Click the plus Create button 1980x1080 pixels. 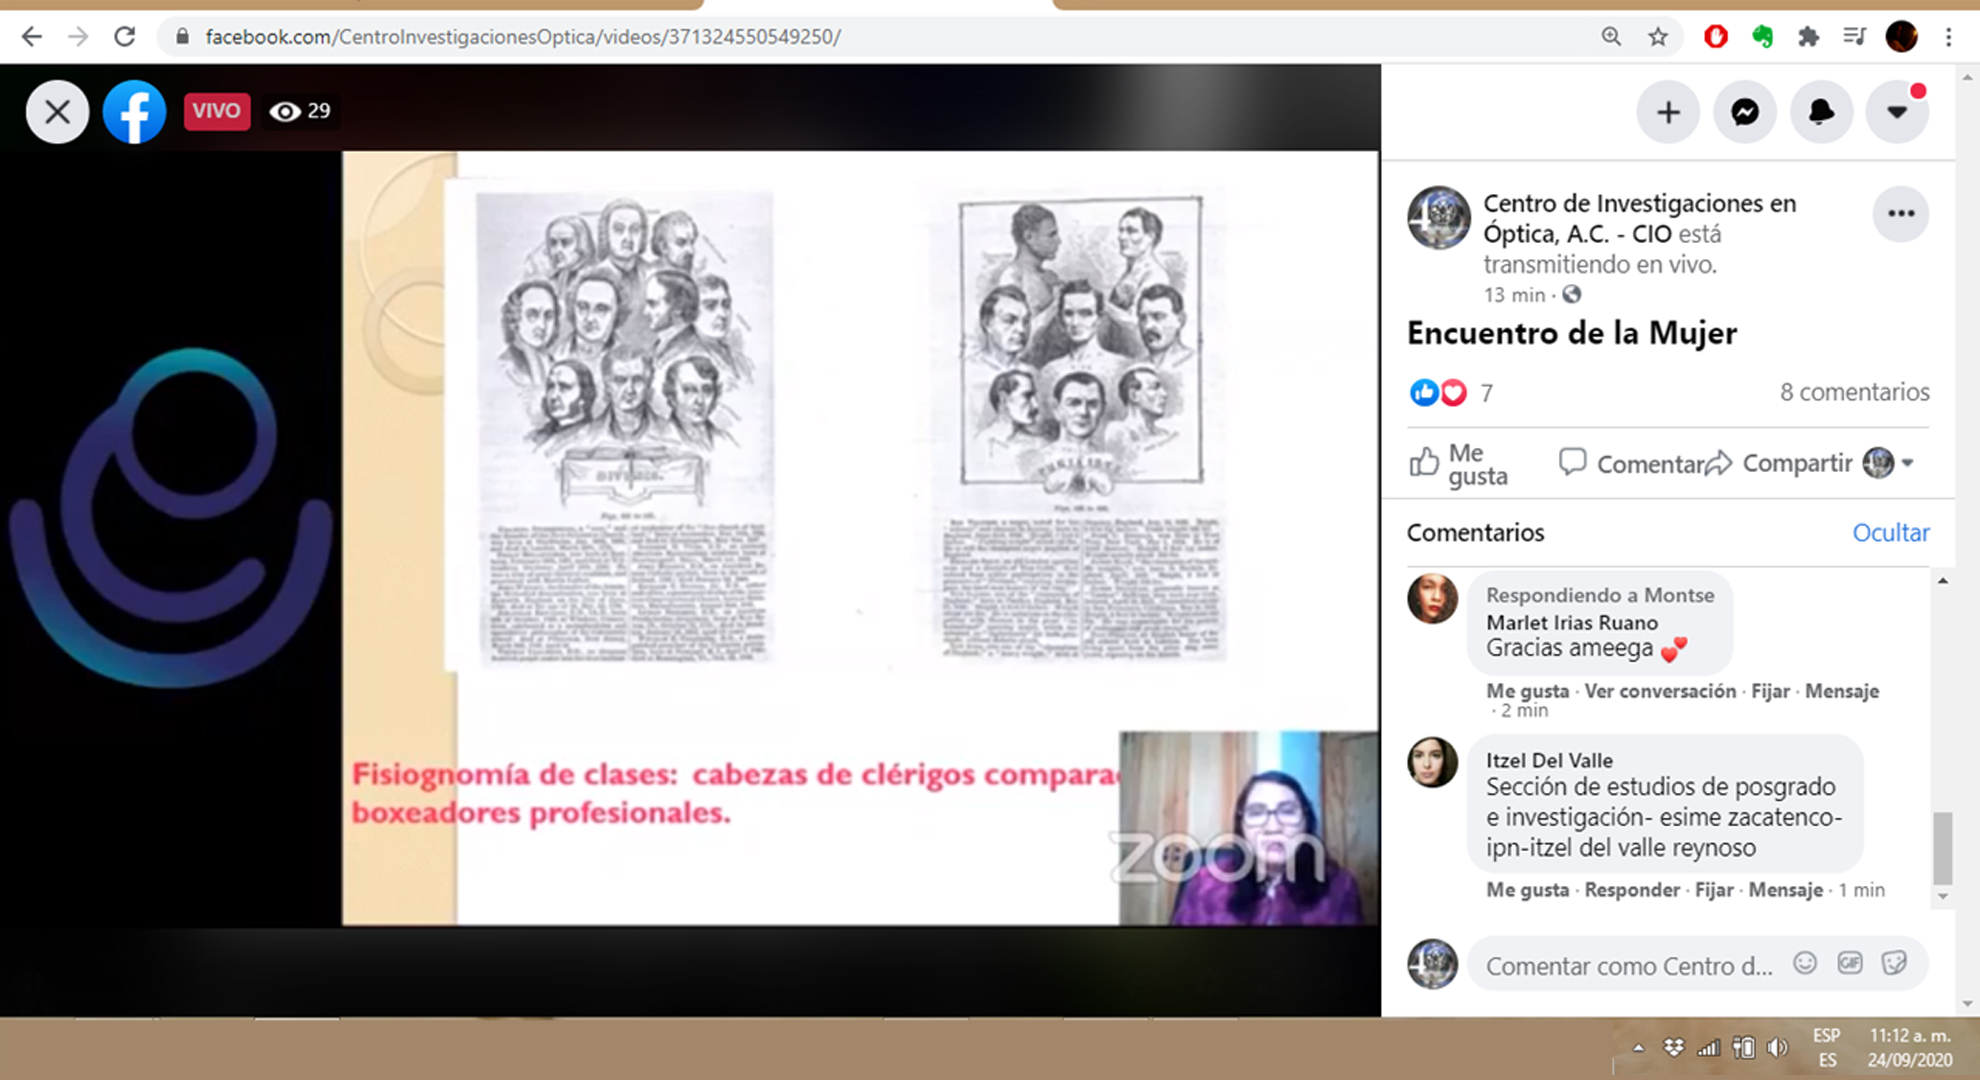point(1667,112)
